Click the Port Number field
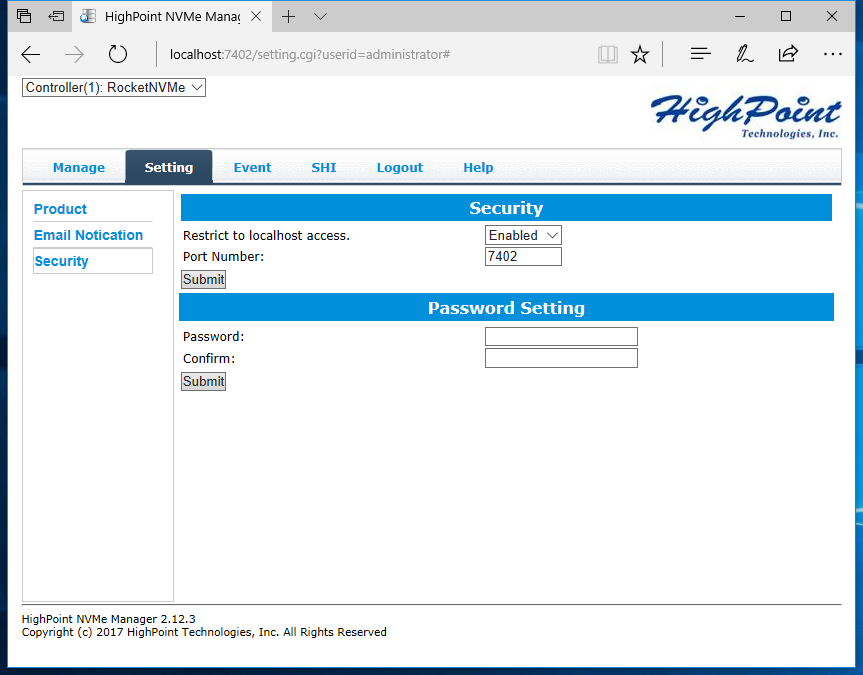The height and width of the screenshot is (675, 863). (523, 257)
